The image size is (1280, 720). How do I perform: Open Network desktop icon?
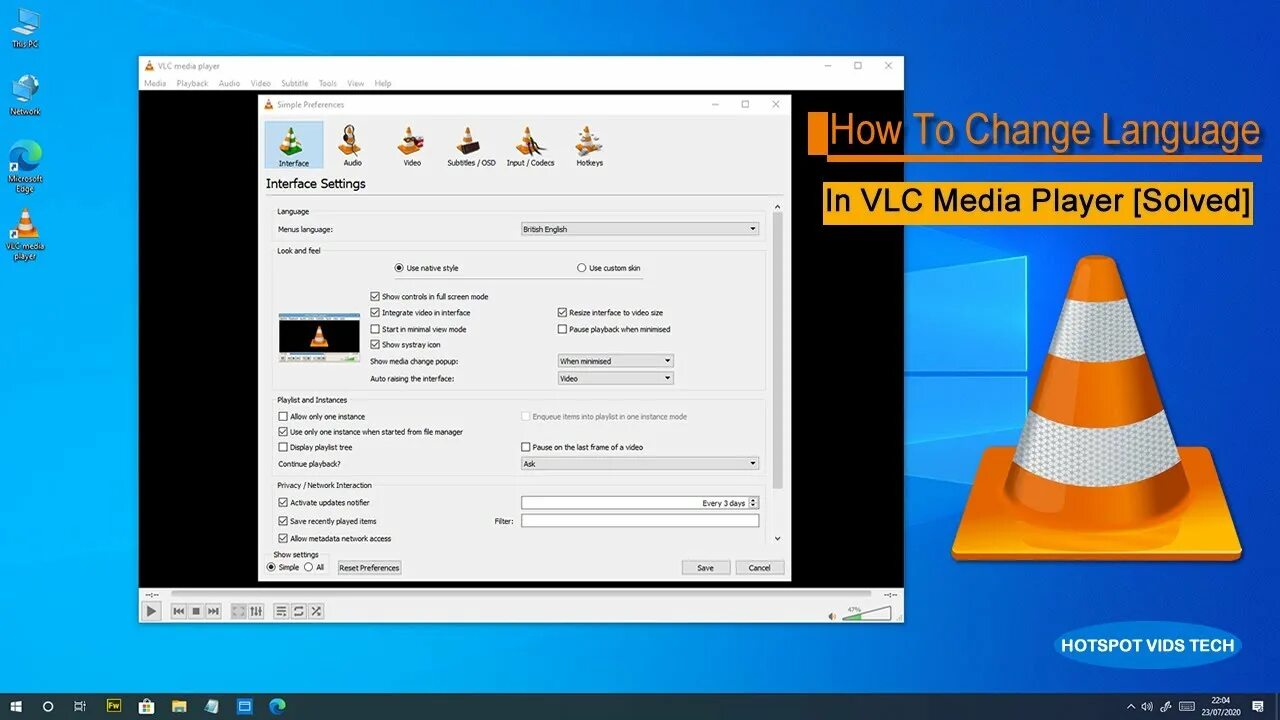[x=25, y=94]
